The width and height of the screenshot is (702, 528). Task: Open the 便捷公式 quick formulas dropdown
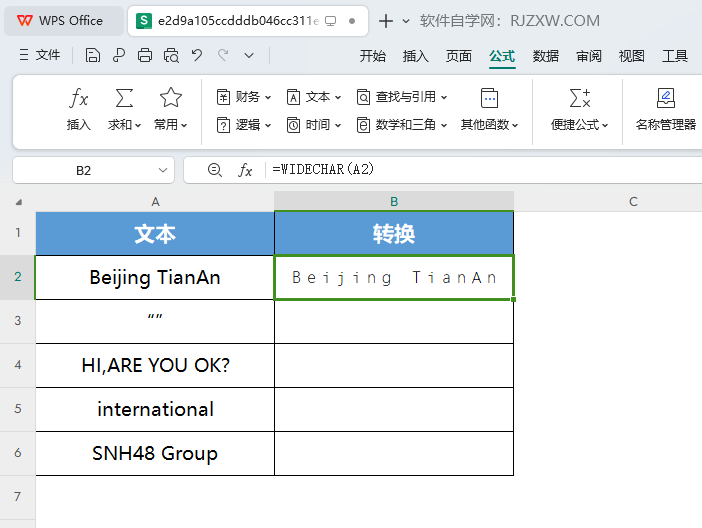(579, 110)
